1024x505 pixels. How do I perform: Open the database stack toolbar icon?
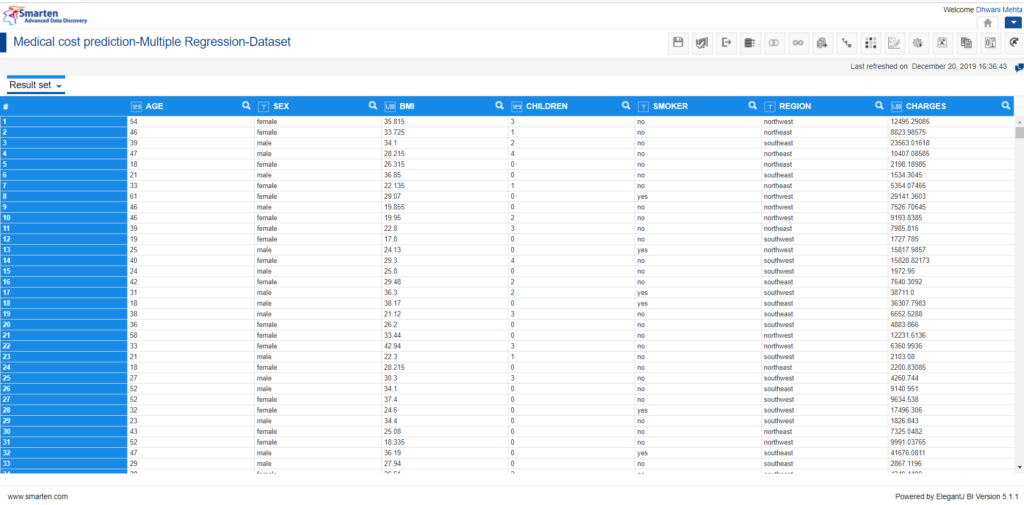click(x=750, y=42)
